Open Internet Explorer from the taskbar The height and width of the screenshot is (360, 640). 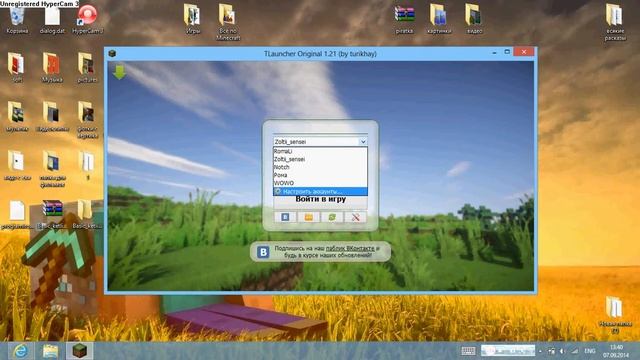[20, 351]
